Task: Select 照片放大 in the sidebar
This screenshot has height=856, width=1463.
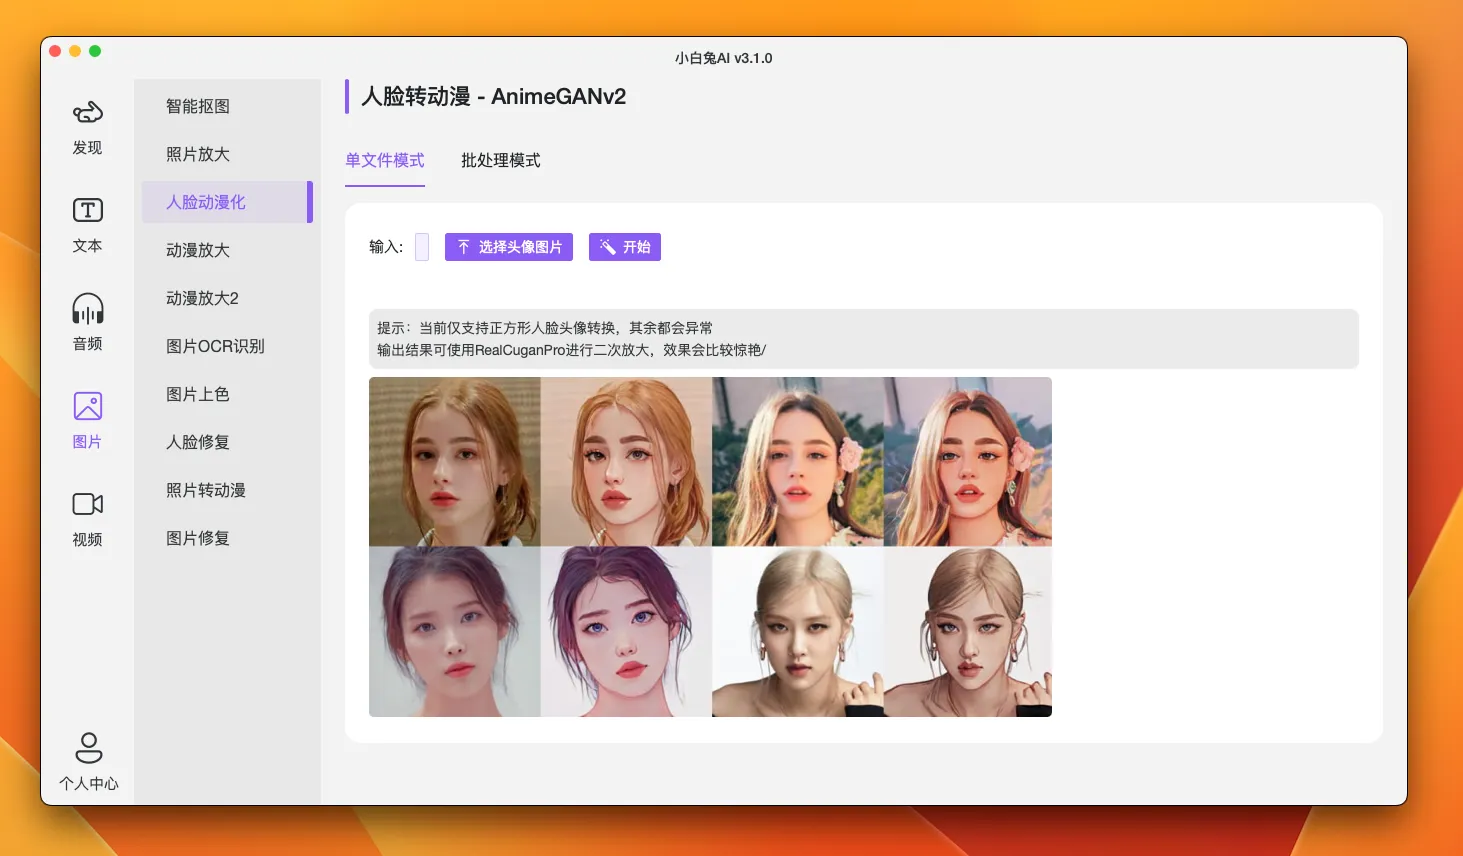Action: [227, 154]
